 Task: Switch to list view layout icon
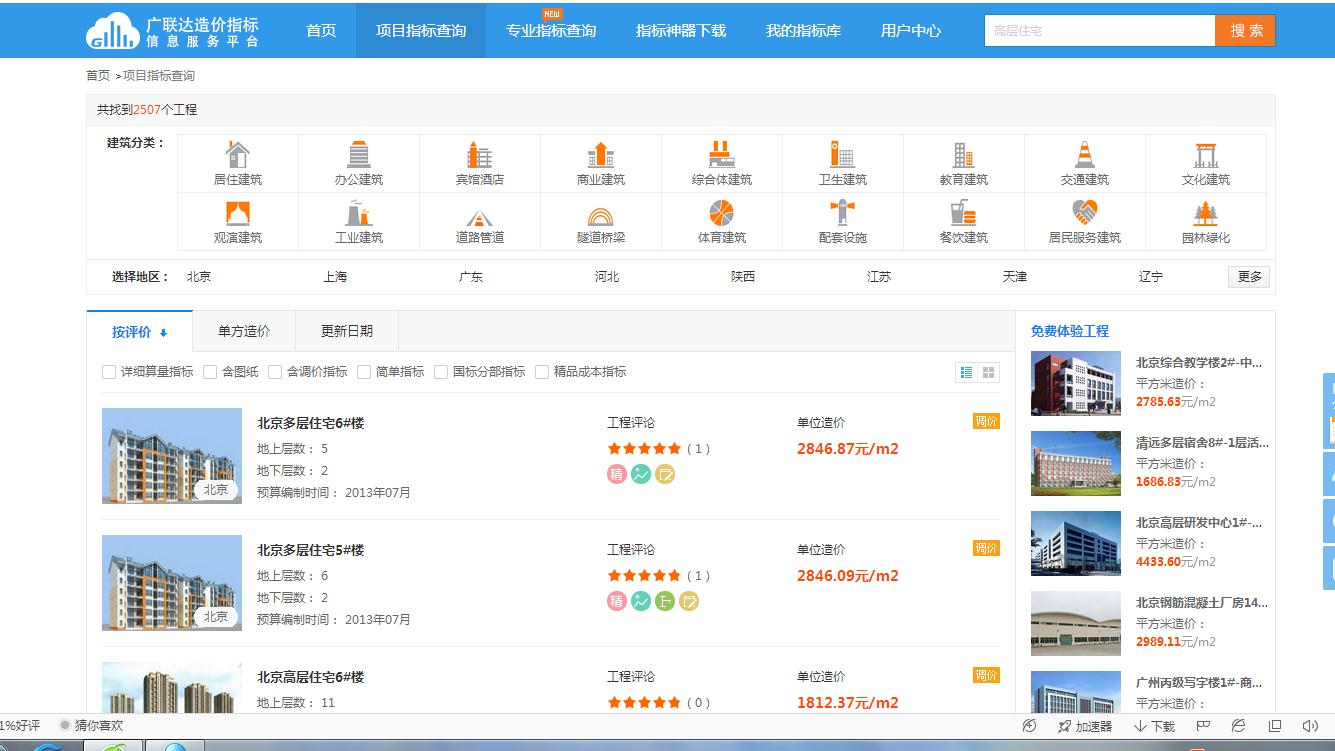966,372
